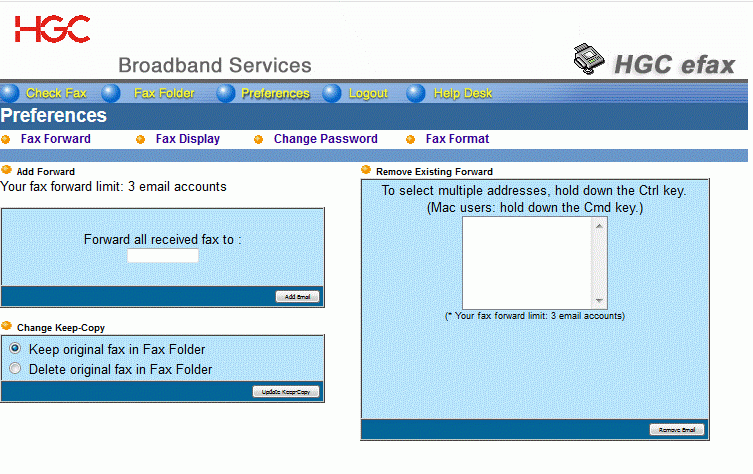
Task: Click orange bullet beside Change Password
Action: [258, 140]
